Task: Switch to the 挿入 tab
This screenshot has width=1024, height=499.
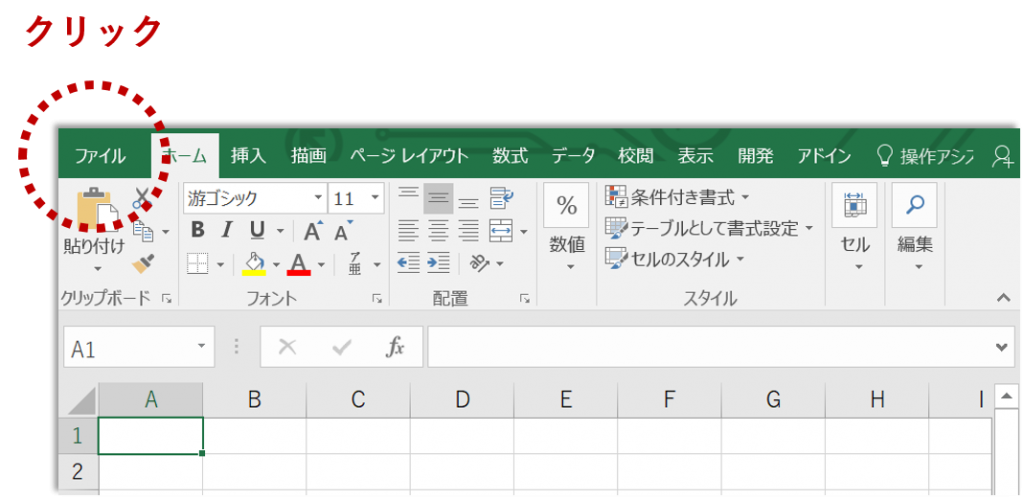Action: (248, 156)
